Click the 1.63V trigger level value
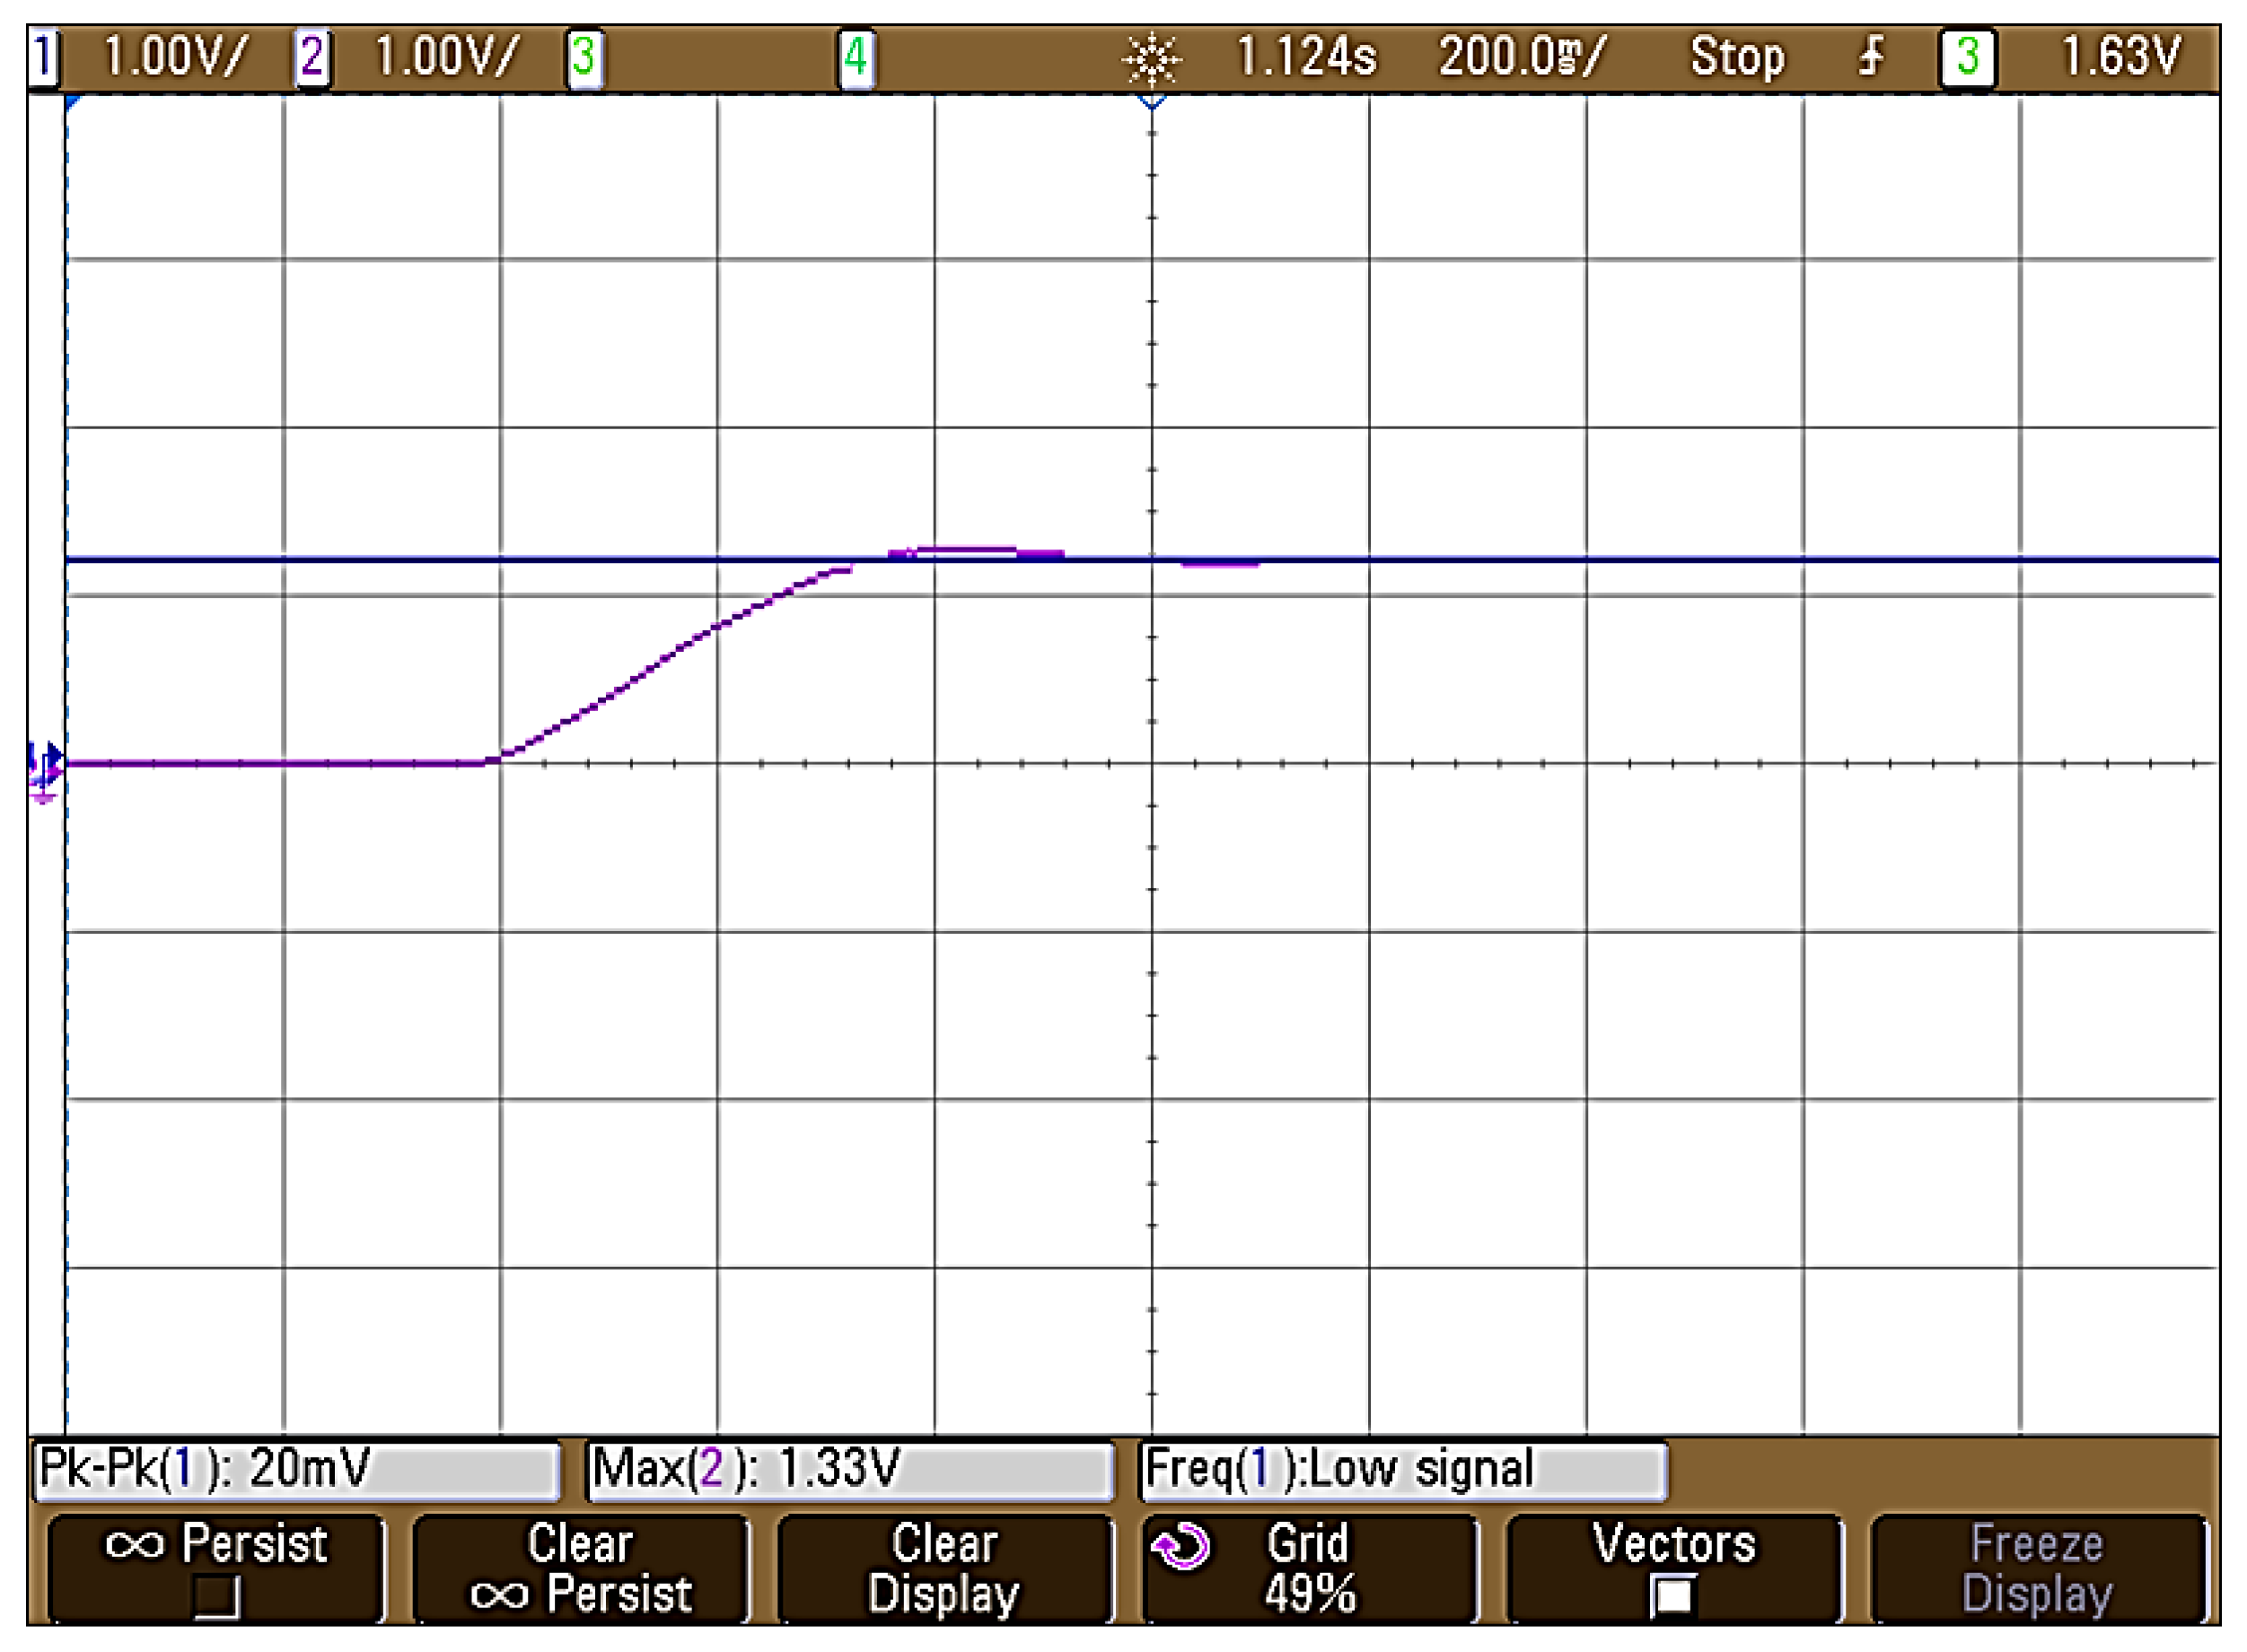 pos(2120,57)
